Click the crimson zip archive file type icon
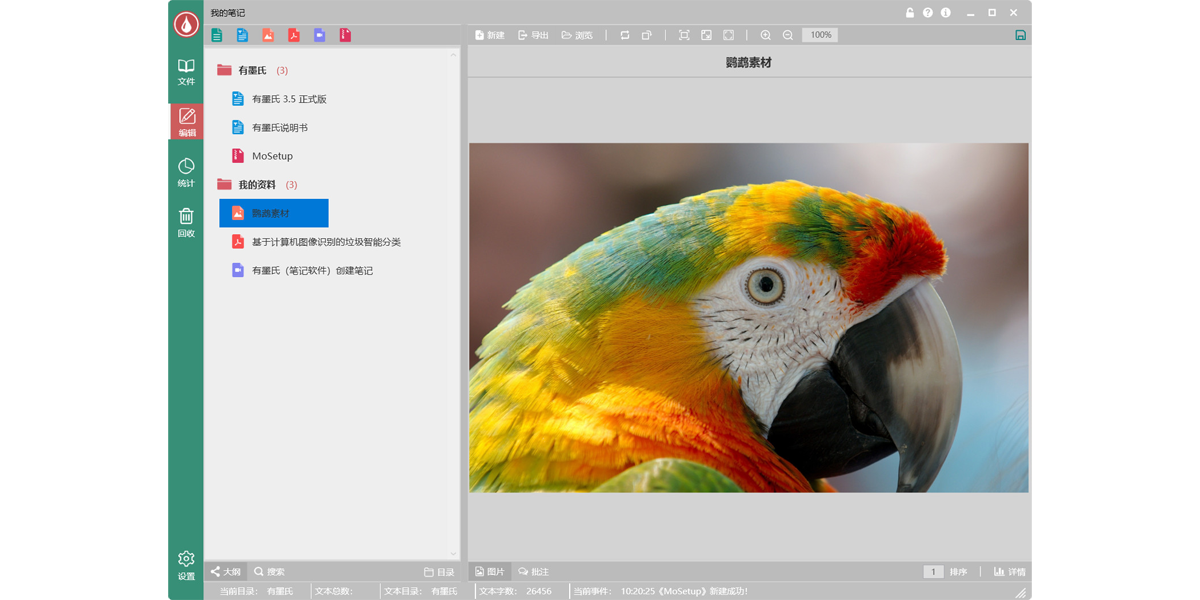1200x600 pixels. (345, 35)
